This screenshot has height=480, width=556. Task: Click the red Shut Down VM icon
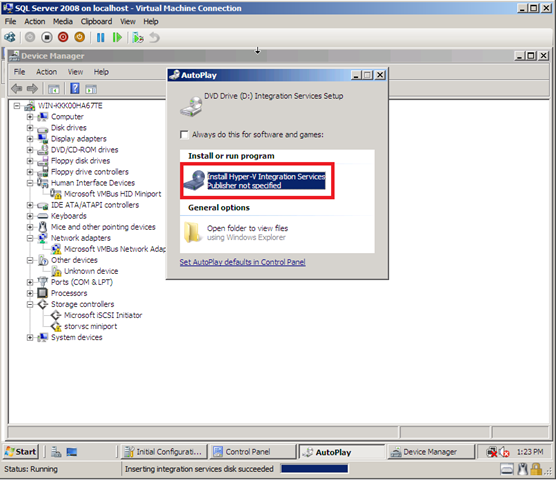click(63, 37)
